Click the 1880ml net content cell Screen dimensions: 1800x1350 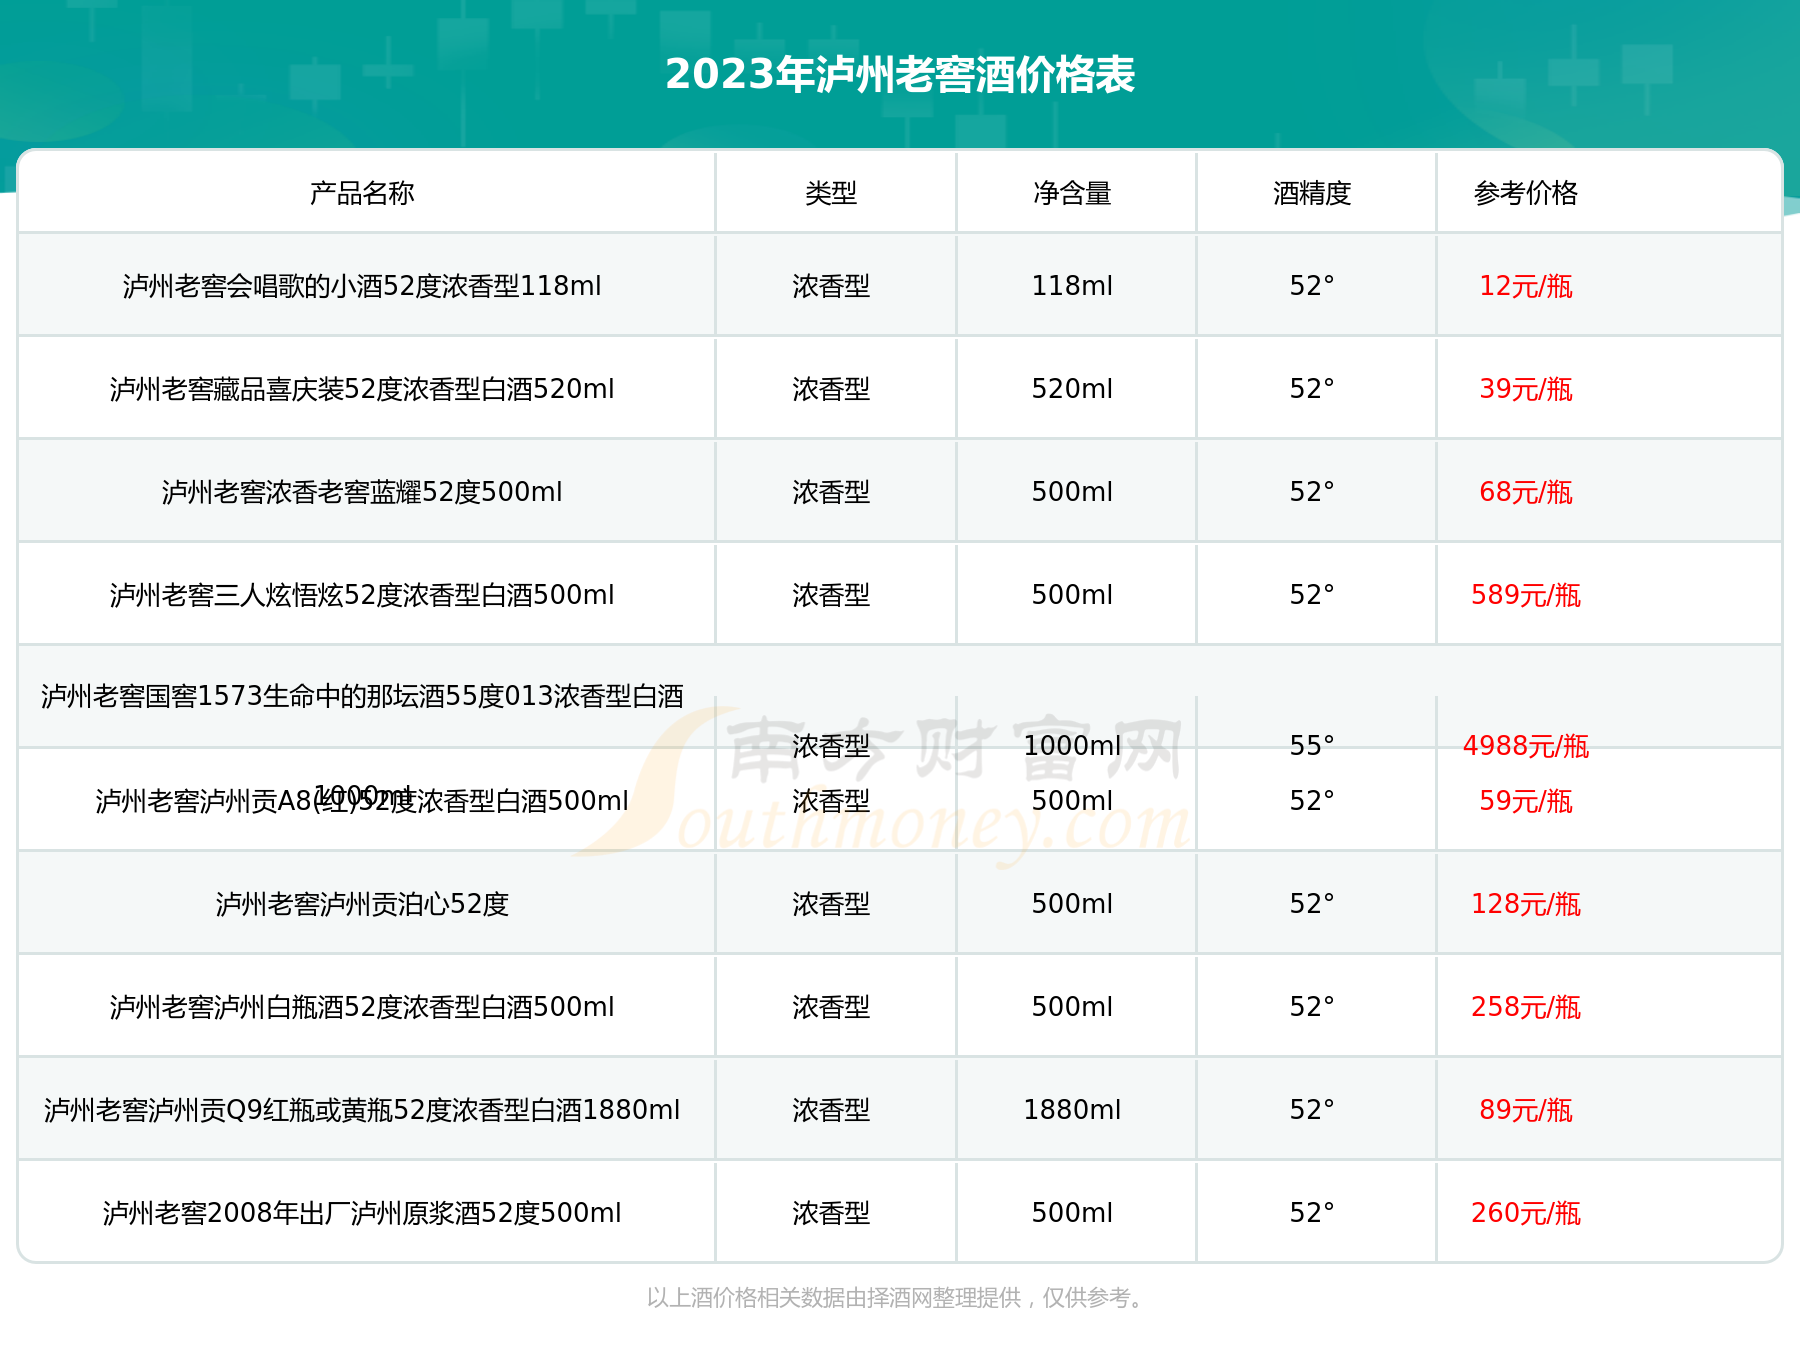[1072, 1110]
